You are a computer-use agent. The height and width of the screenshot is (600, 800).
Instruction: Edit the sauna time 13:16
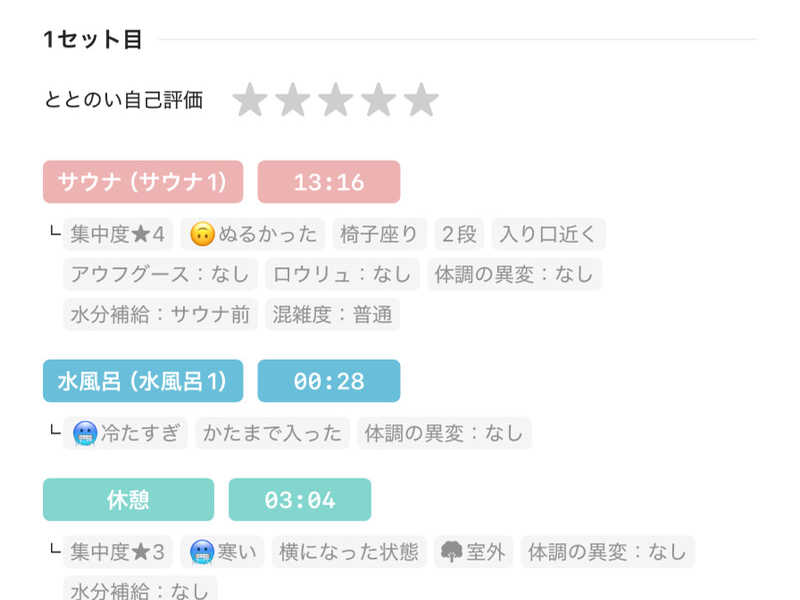[x=329, y=182]
